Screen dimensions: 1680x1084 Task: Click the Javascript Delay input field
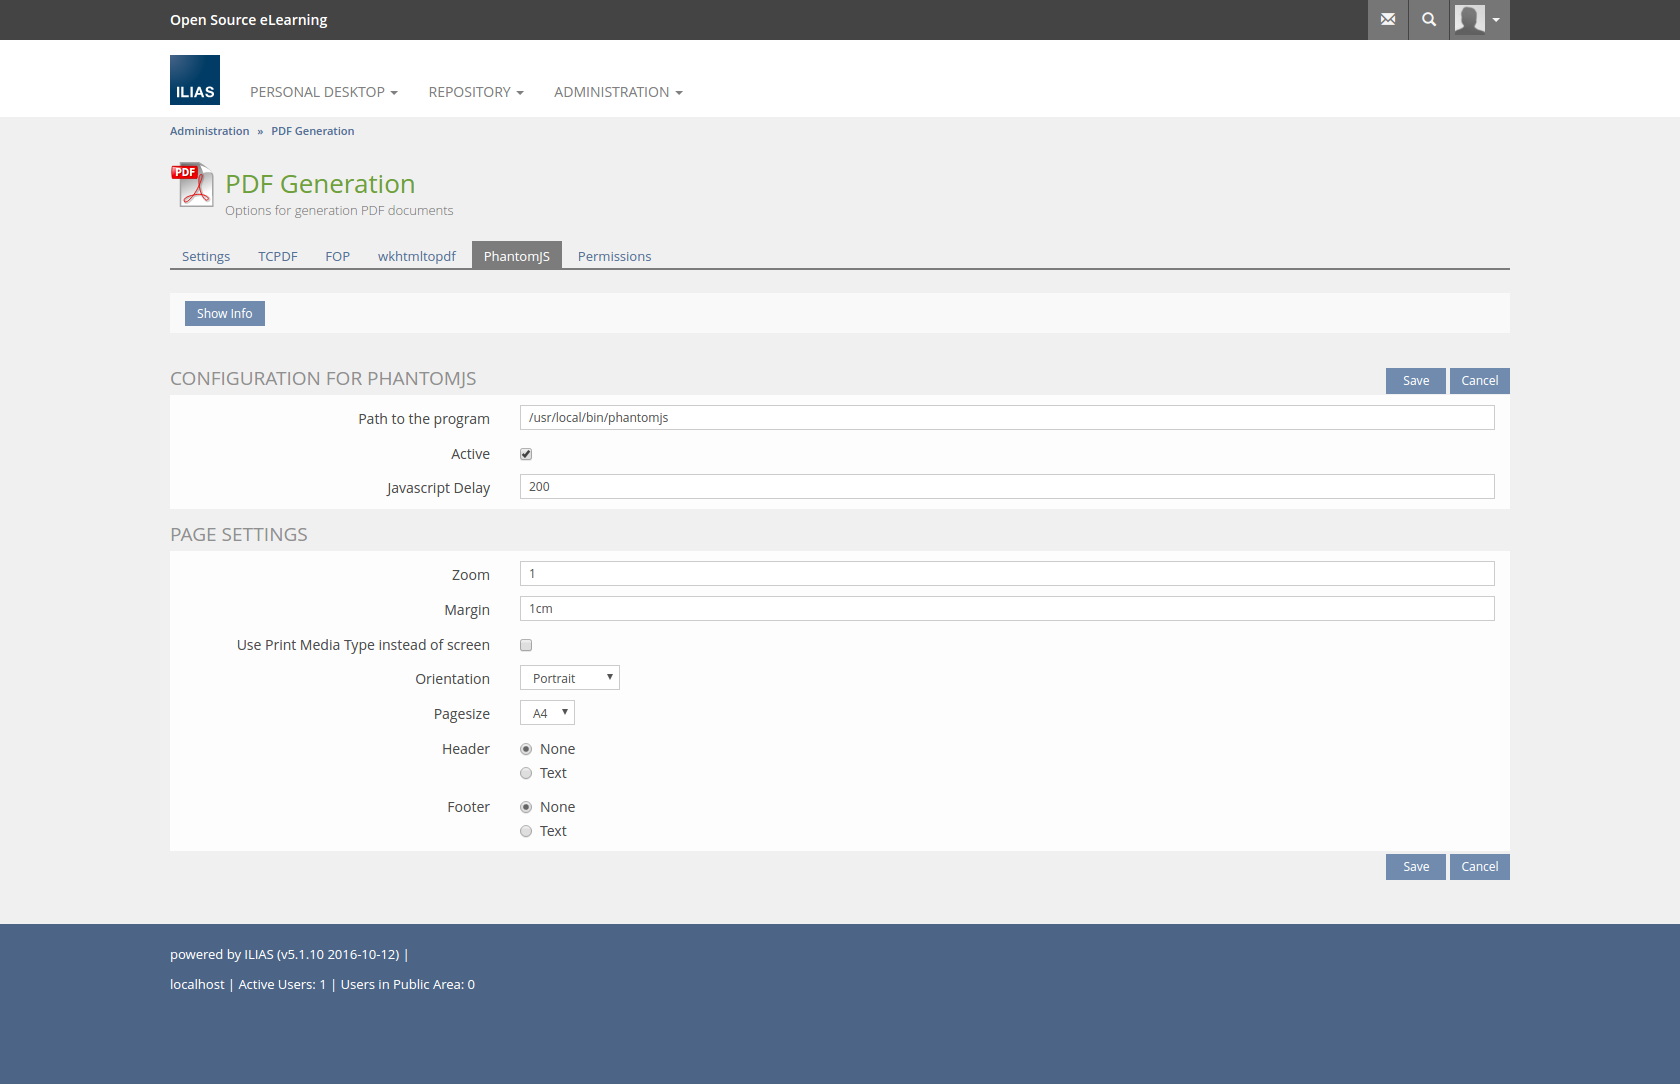(x=1007, y=487)
